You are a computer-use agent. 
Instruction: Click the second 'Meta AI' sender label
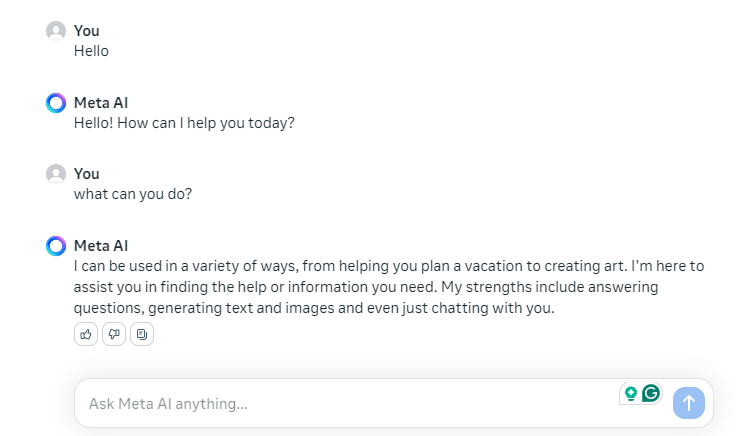tap(101, 246)
